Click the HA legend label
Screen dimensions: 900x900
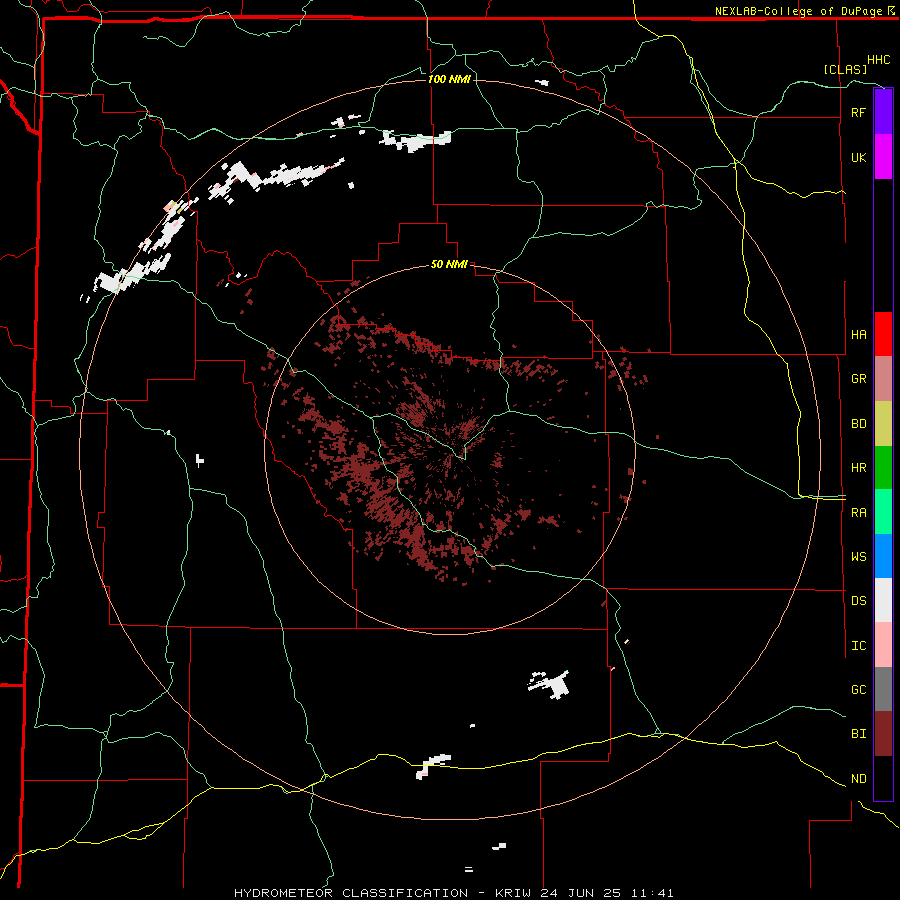click(858, 335)
